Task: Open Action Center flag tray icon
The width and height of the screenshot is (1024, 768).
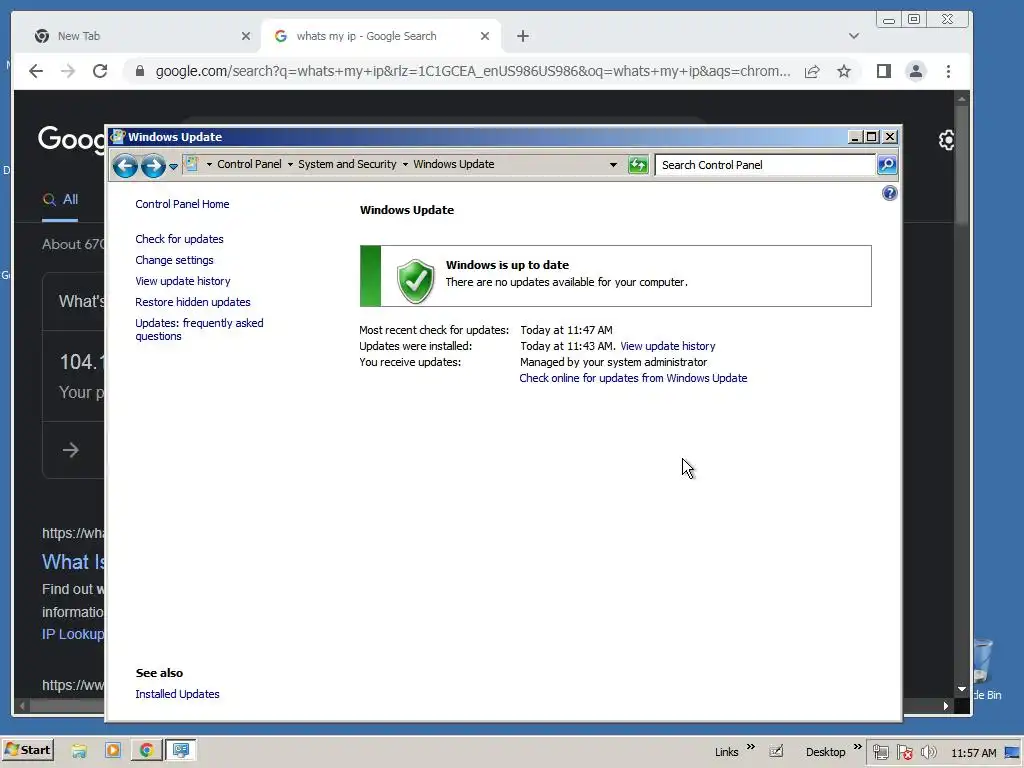Action: [x=904, y=753]
